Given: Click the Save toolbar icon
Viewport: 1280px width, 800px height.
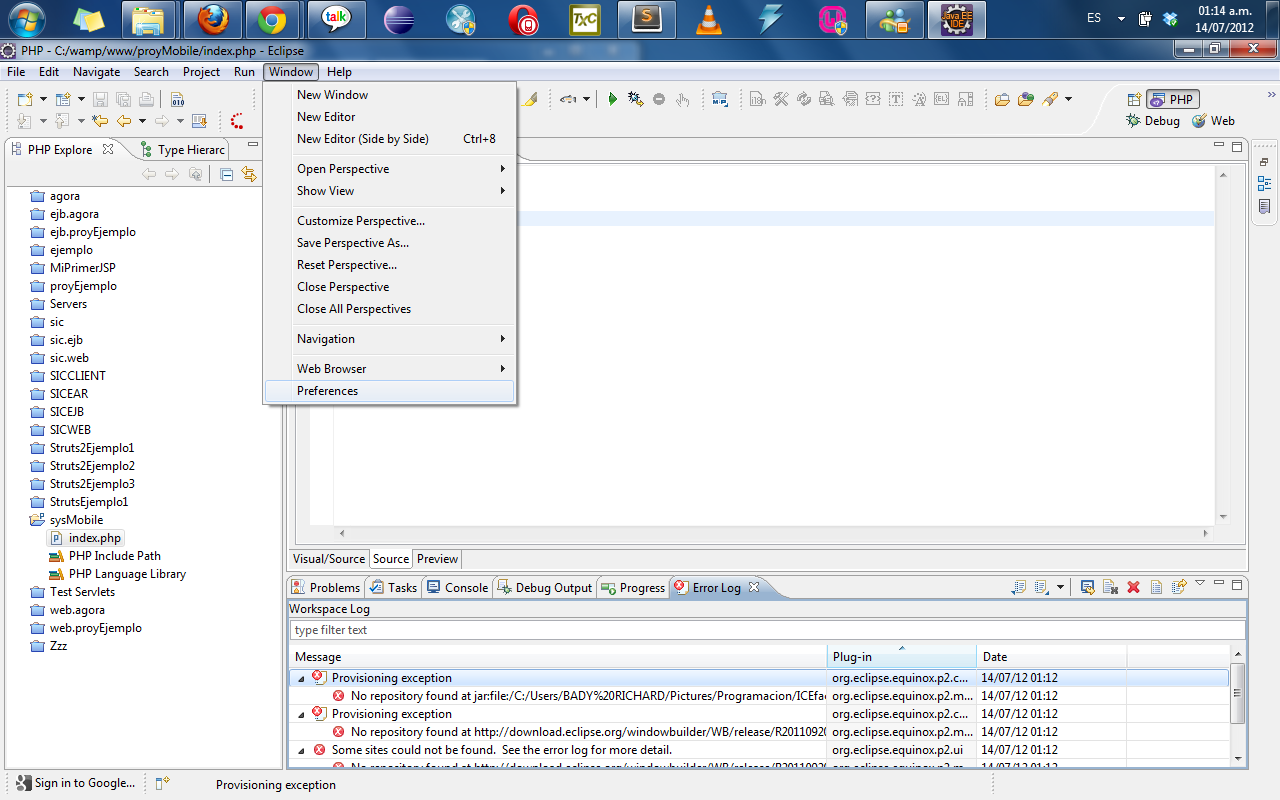Looking at the screenshot, I should (100, 99).
